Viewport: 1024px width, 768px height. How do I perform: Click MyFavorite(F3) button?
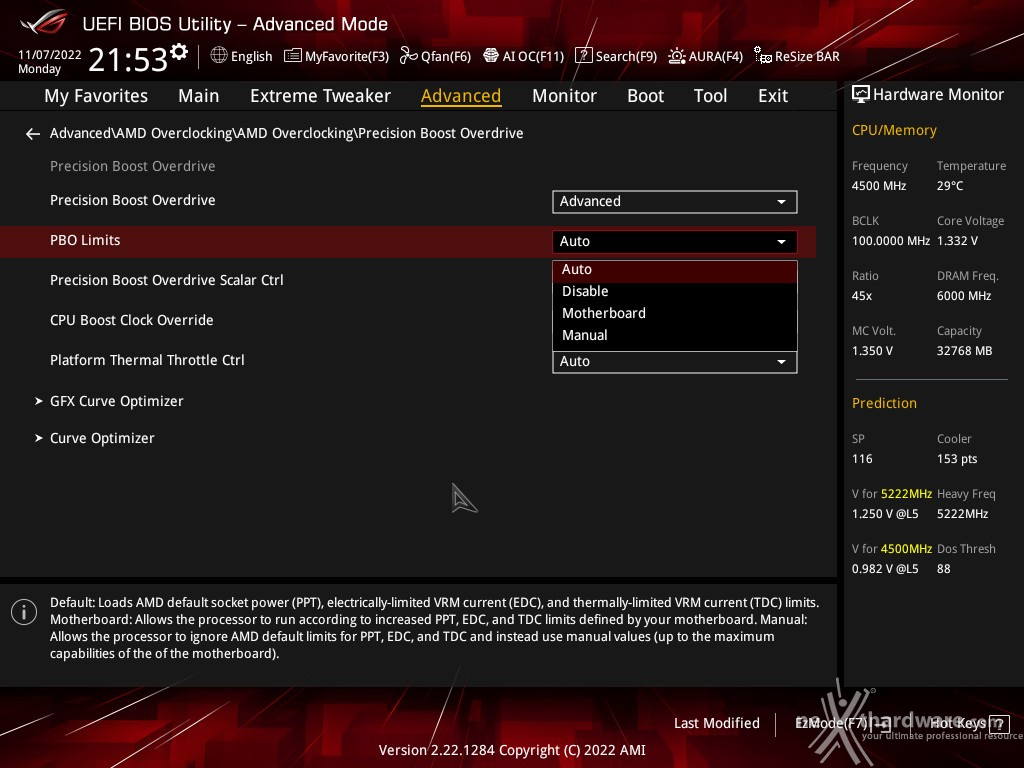[x=336, y=56]
